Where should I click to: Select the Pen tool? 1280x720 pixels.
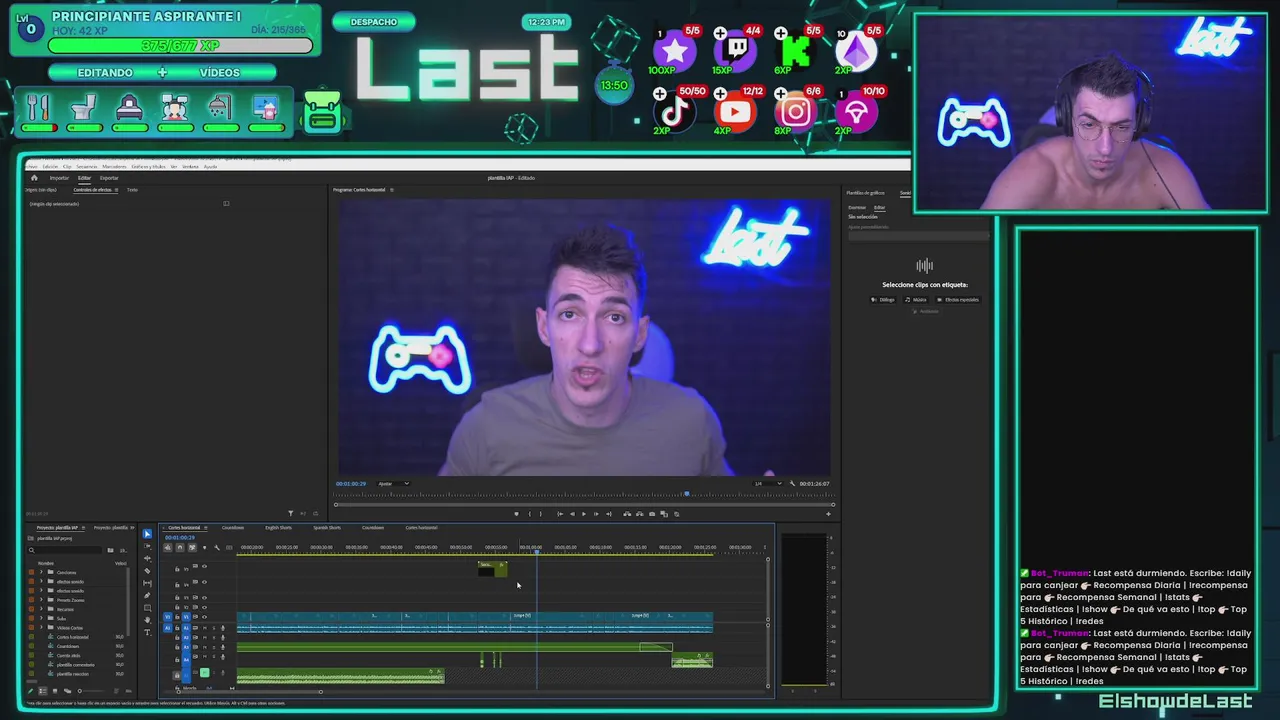147,595
